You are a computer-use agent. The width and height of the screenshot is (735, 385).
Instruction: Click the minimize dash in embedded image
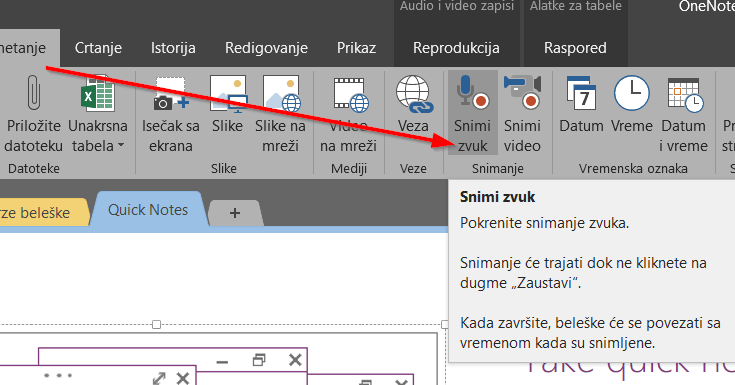(x=222, y=362)
